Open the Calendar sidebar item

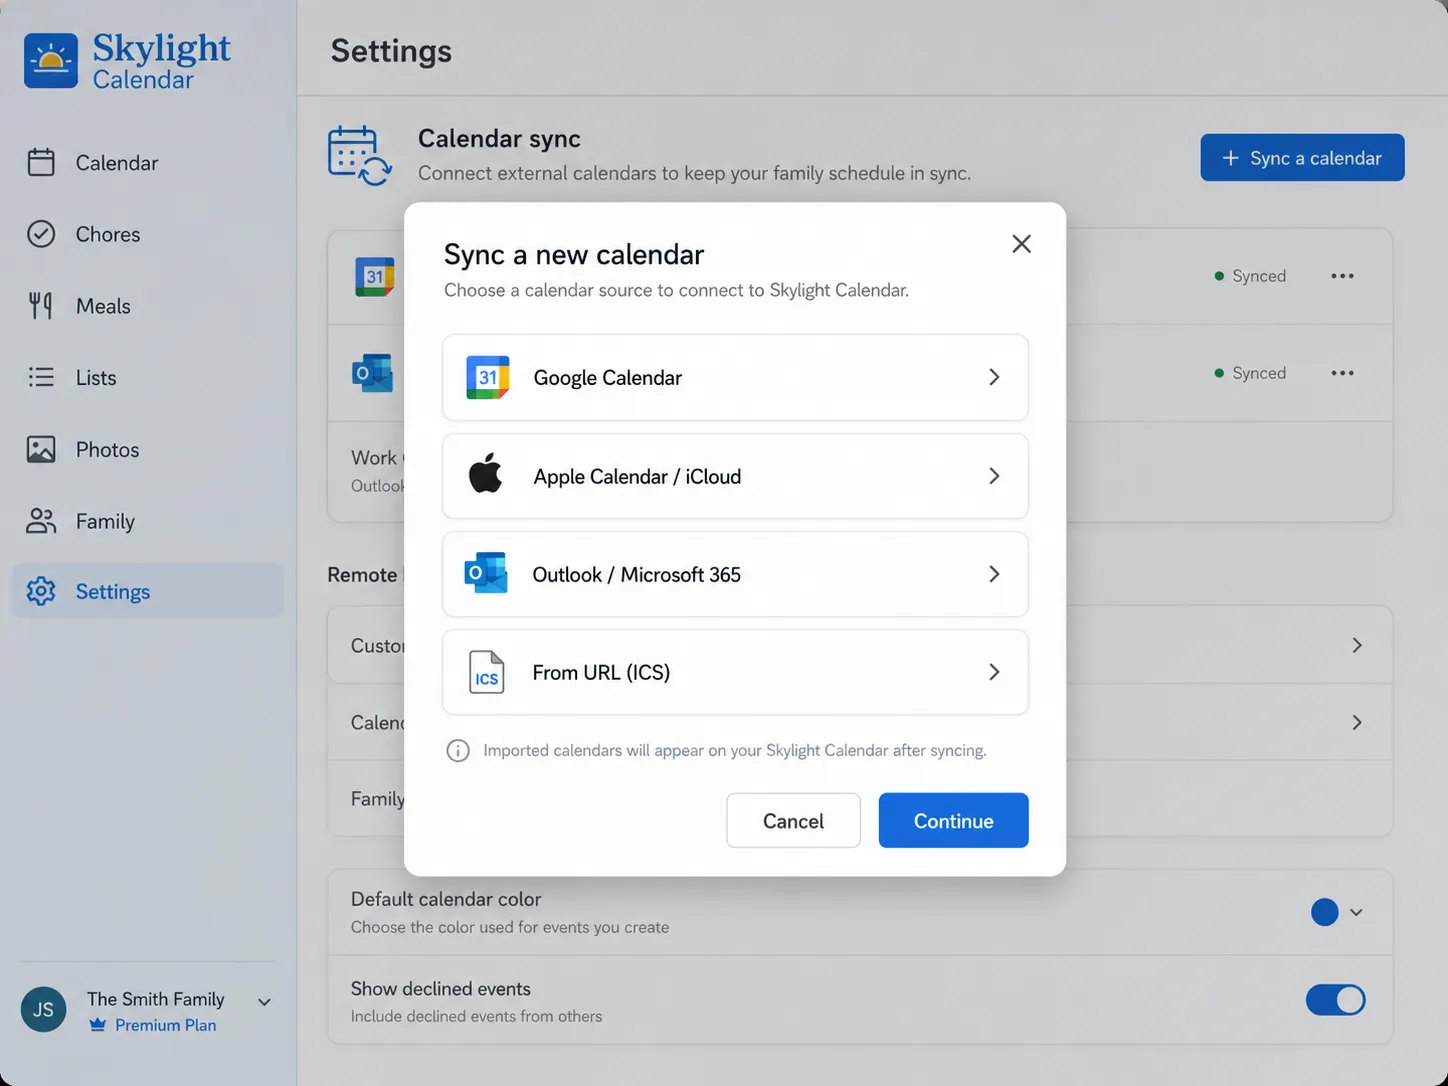point(148,162)
